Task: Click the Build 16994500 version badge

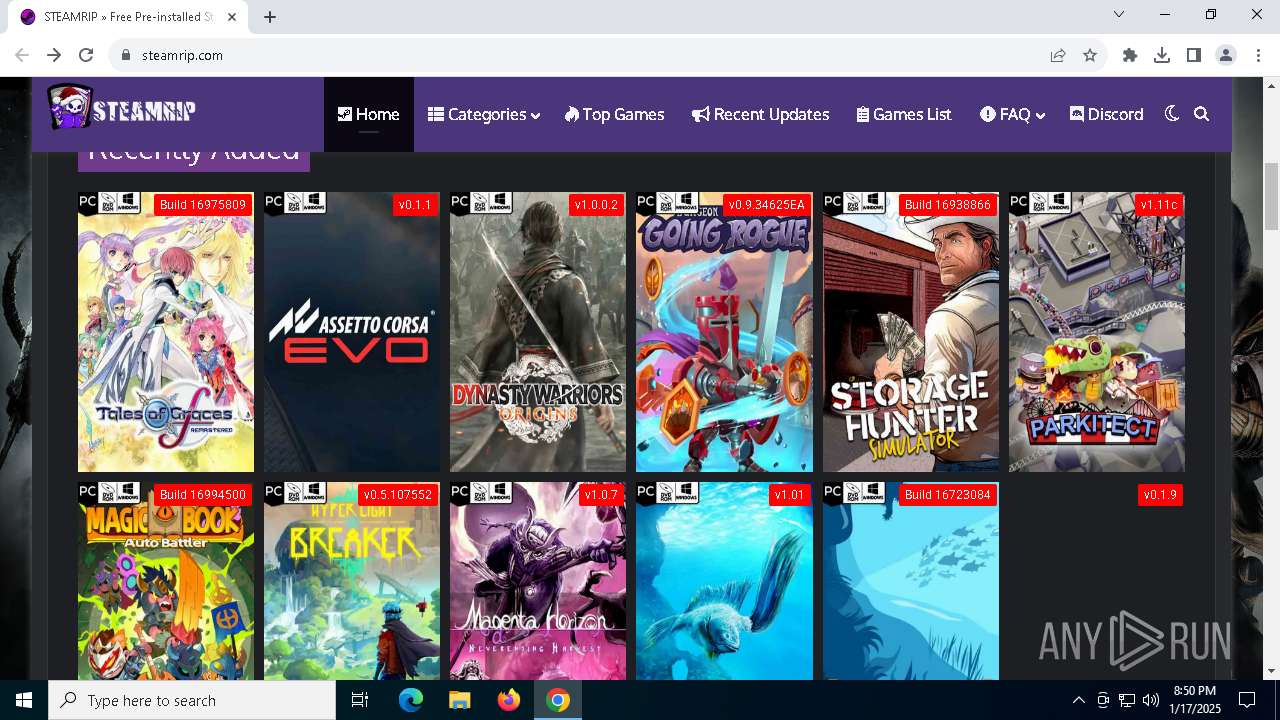Action: [203, 495]
